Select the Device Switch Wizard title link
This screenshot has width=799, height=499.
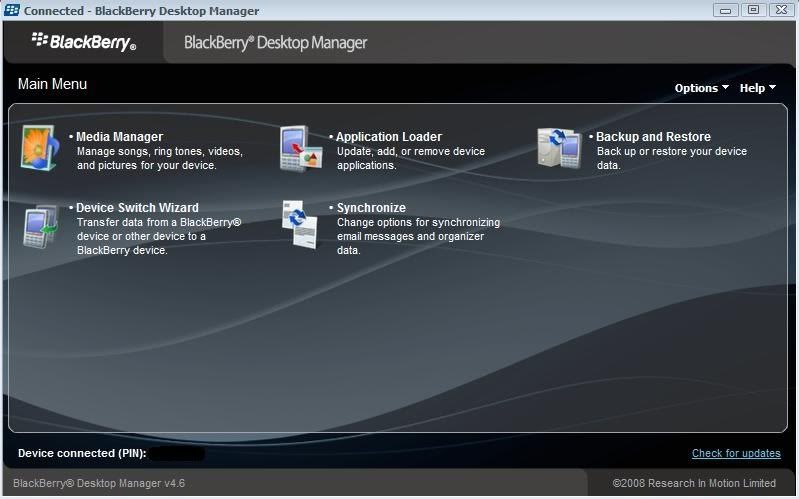[137, 207]
